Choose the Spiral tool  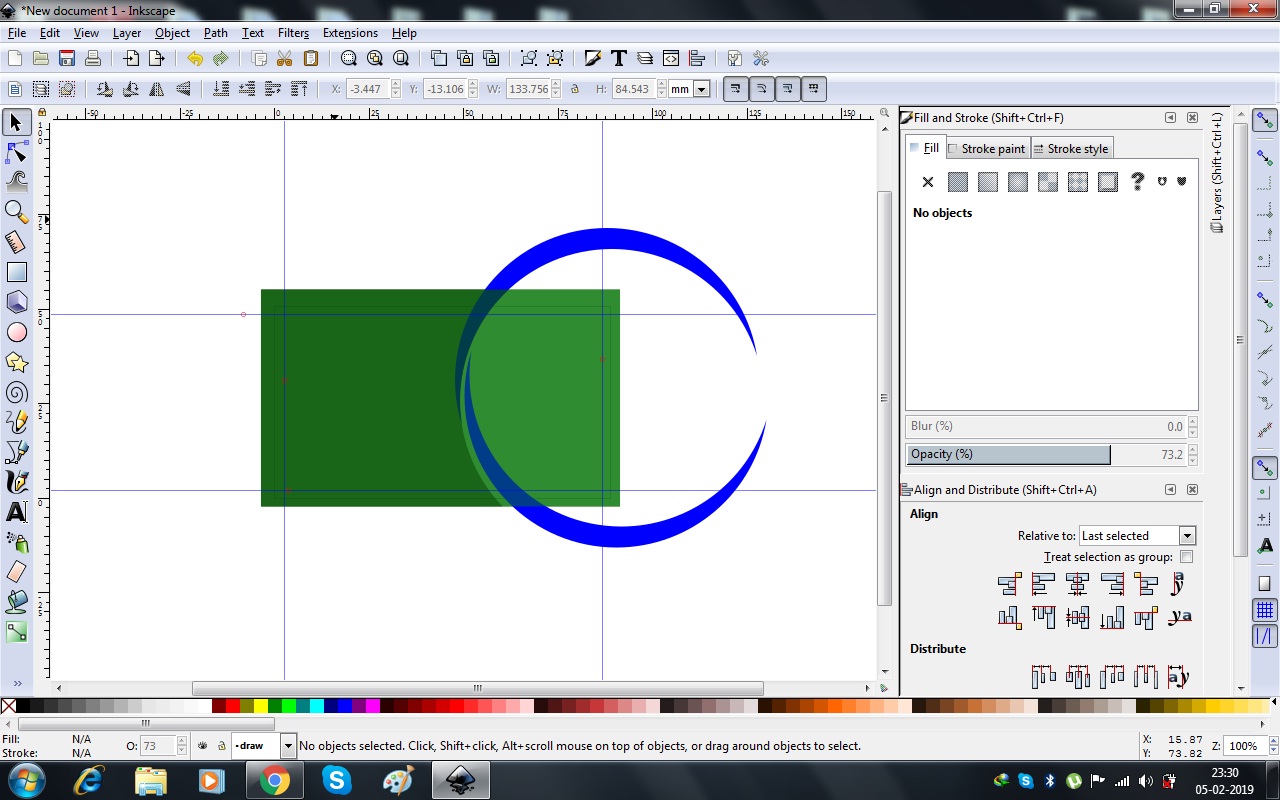[x=17, y=392]
